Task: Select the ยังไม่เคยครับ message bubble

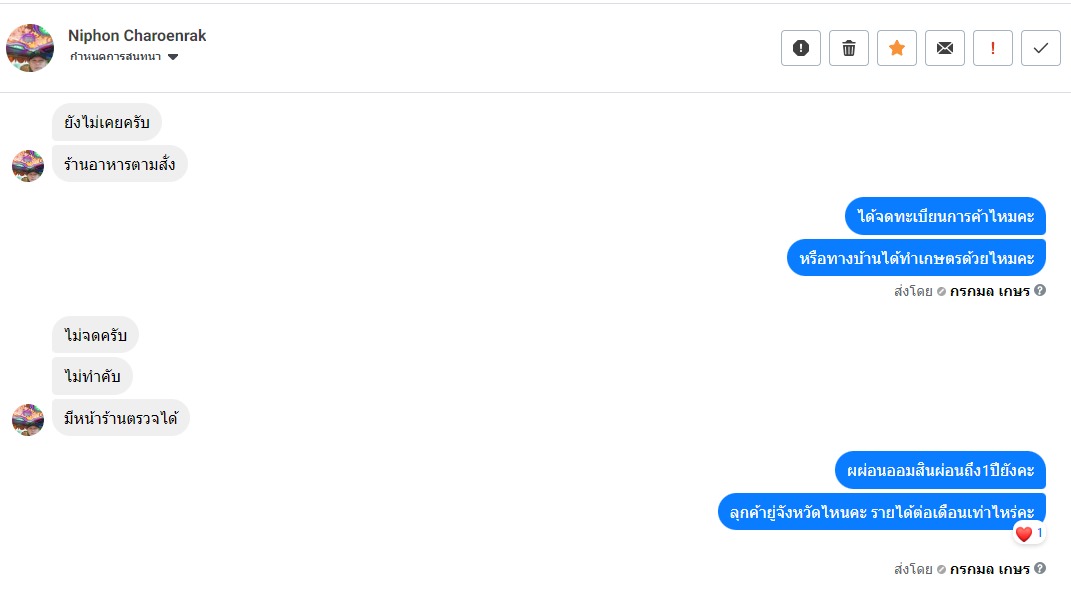Action: point(107,123)
